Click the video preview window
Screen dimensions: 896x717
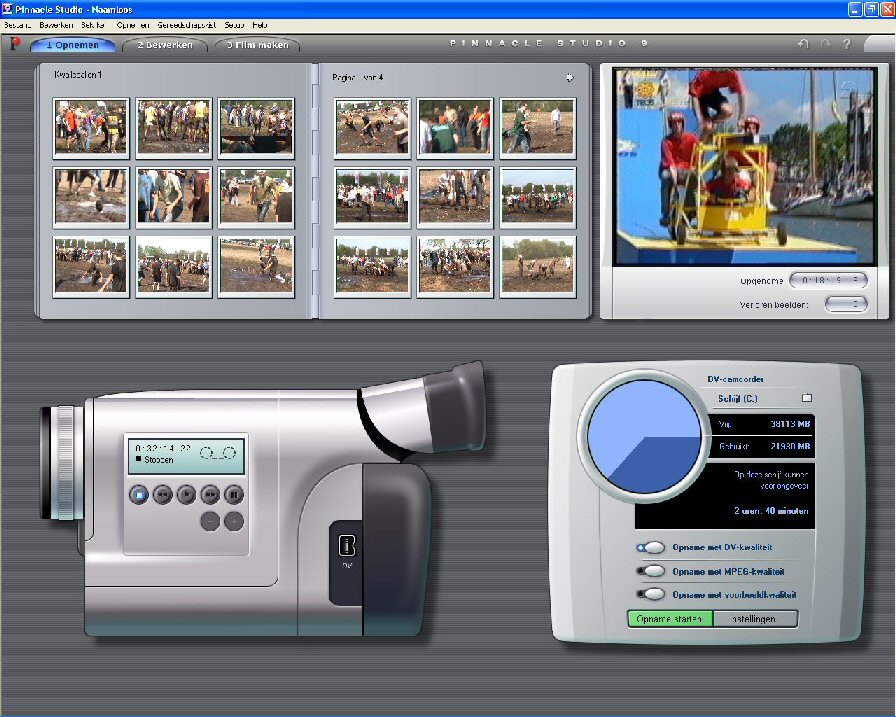pyautogui.click(x=744, y=166)
